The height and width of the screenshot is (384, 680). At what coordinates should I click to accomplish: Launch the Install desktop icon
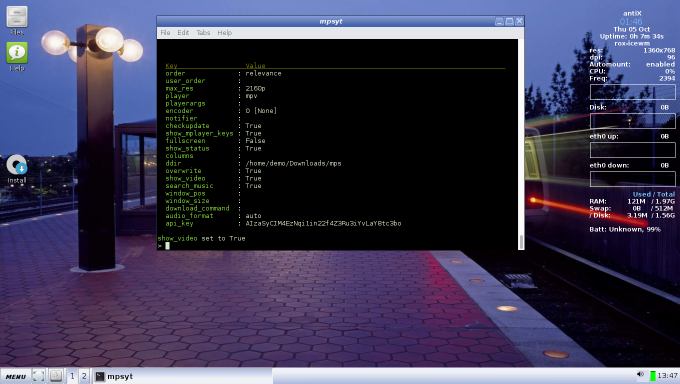(x=16, y=169)
